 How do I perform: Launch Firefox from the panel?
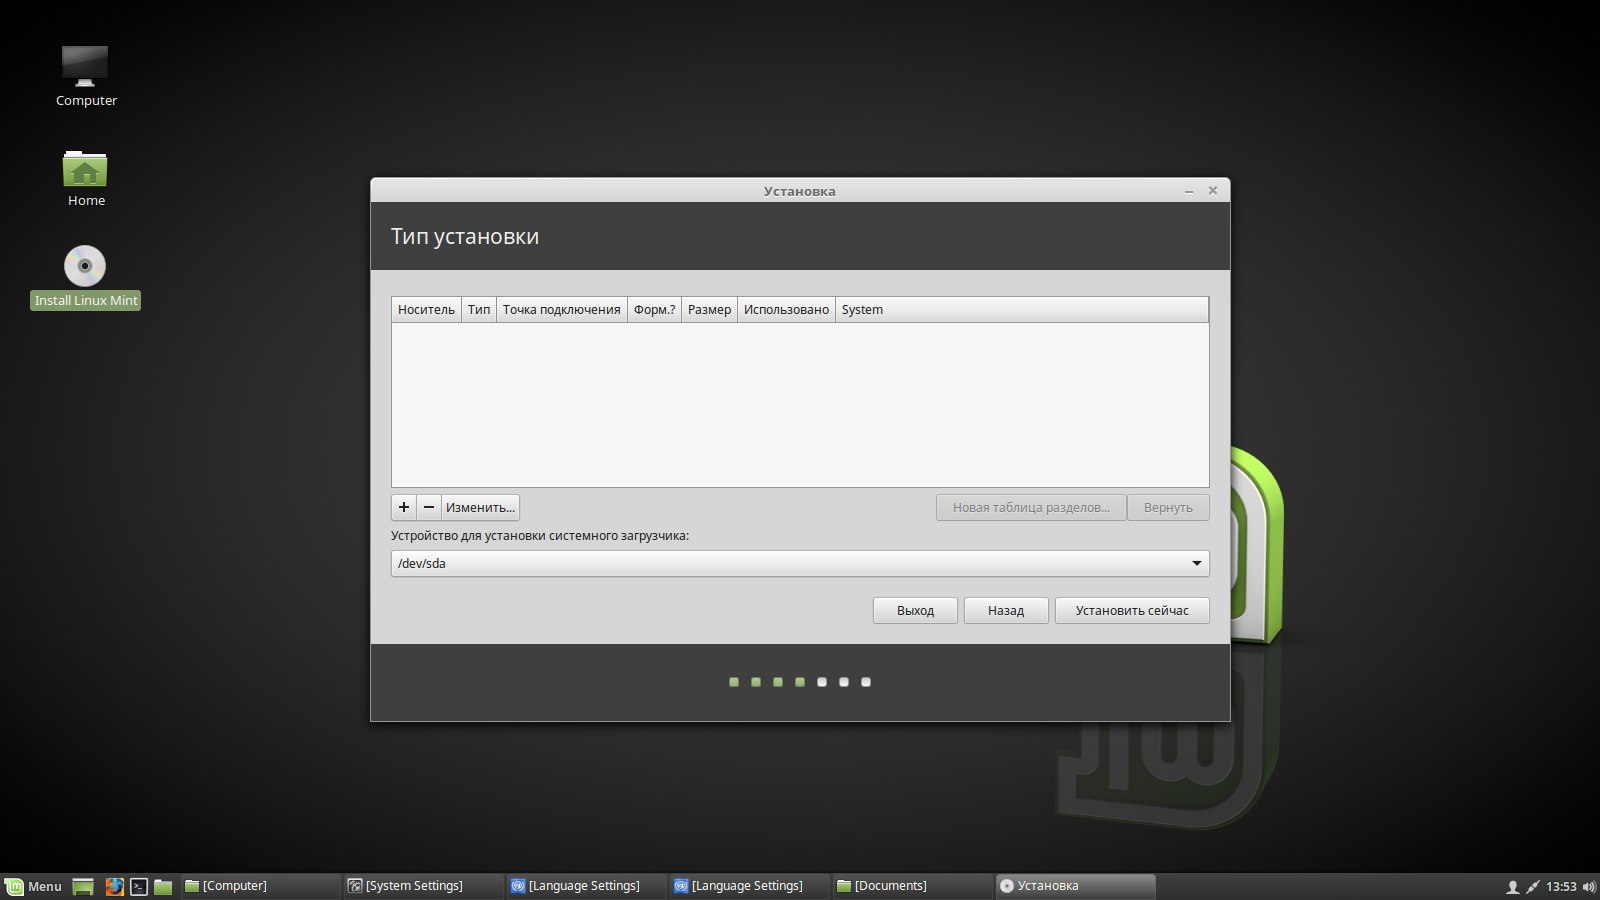[x=114, y=886]
